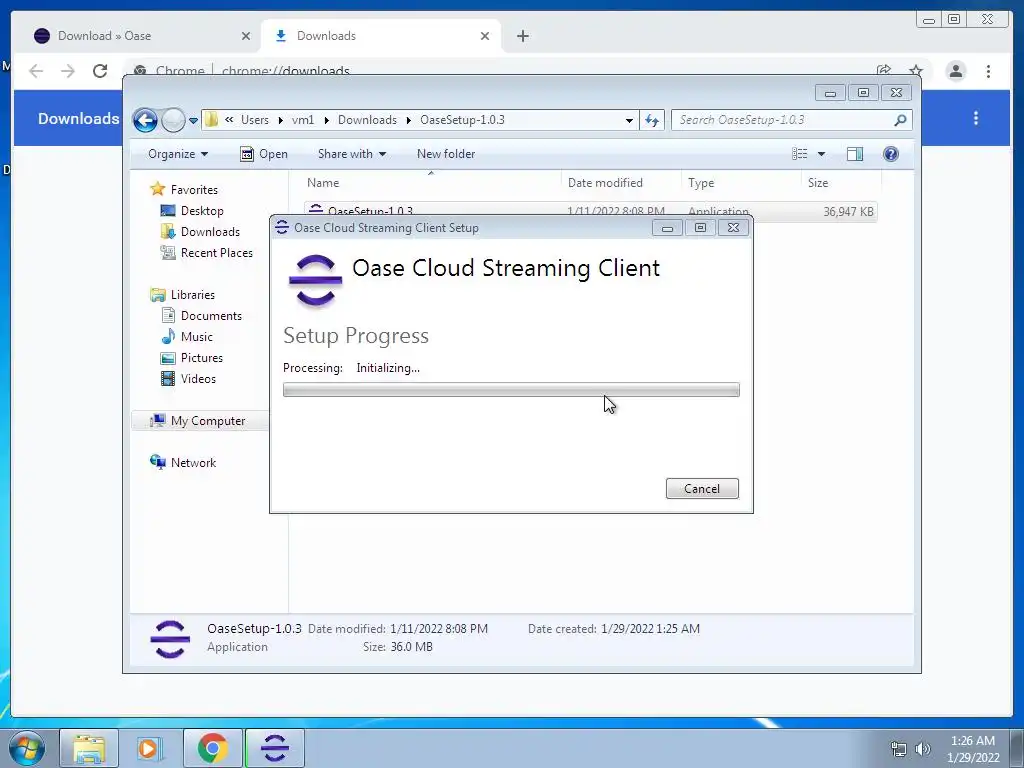Open the Chrome profile avatar
Screen dimensions: 1024x768
pyautogui.click(x=955, y=71)
